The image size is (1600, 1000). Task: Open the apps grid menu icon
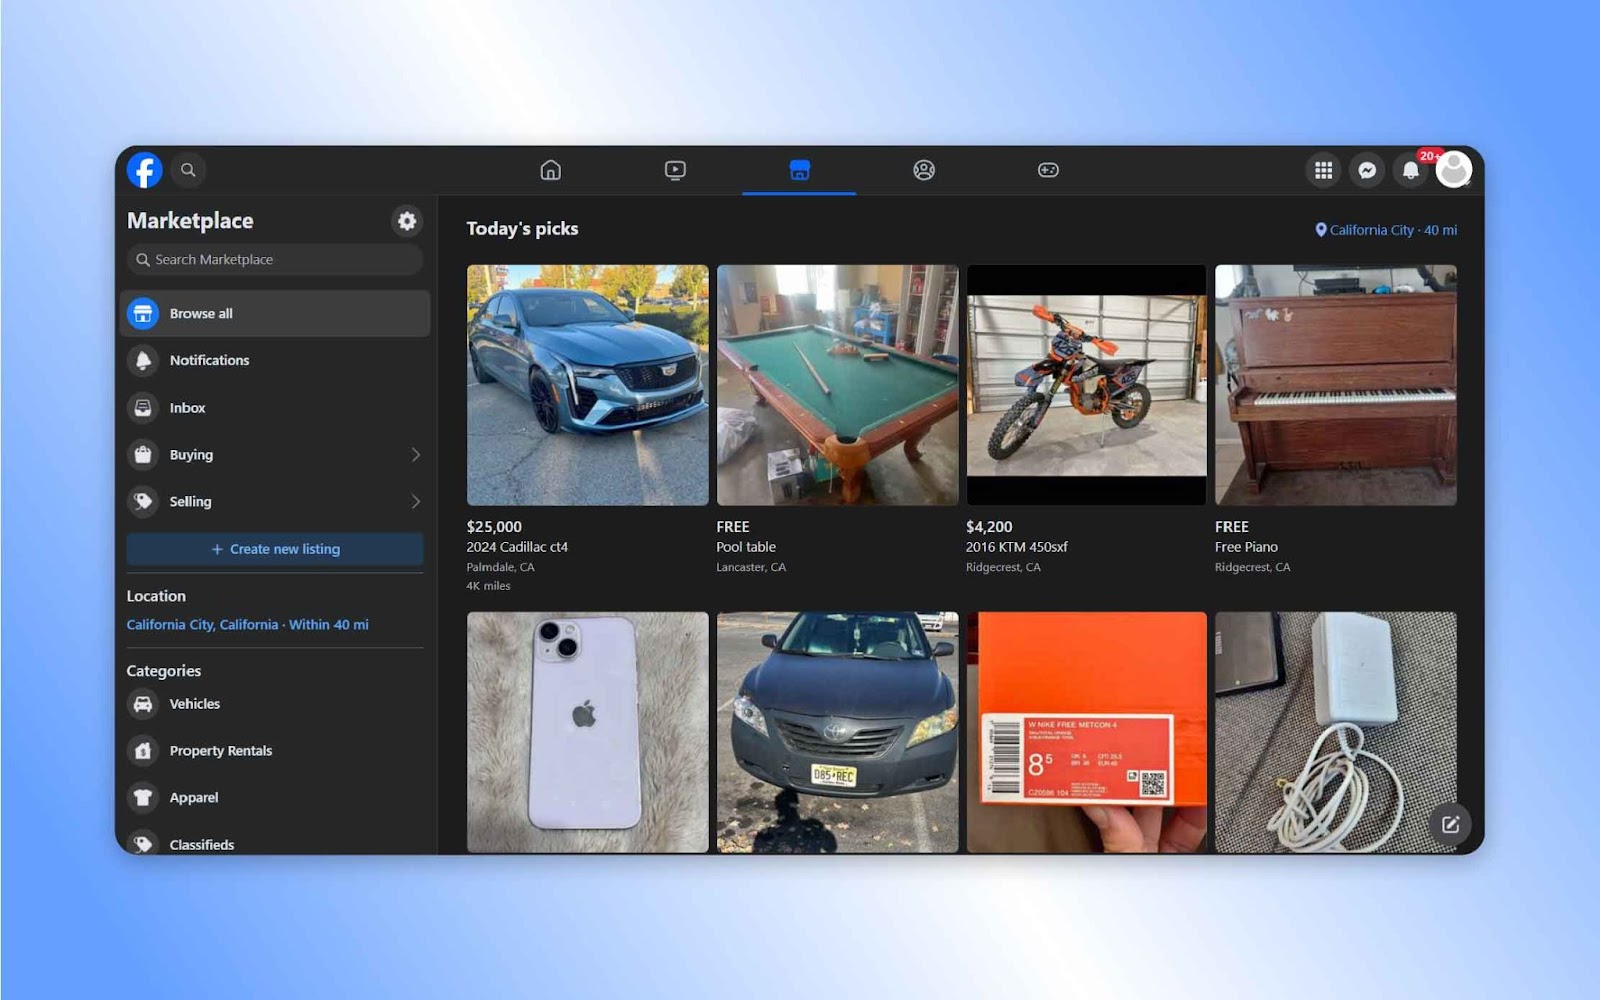(1323, 170)
